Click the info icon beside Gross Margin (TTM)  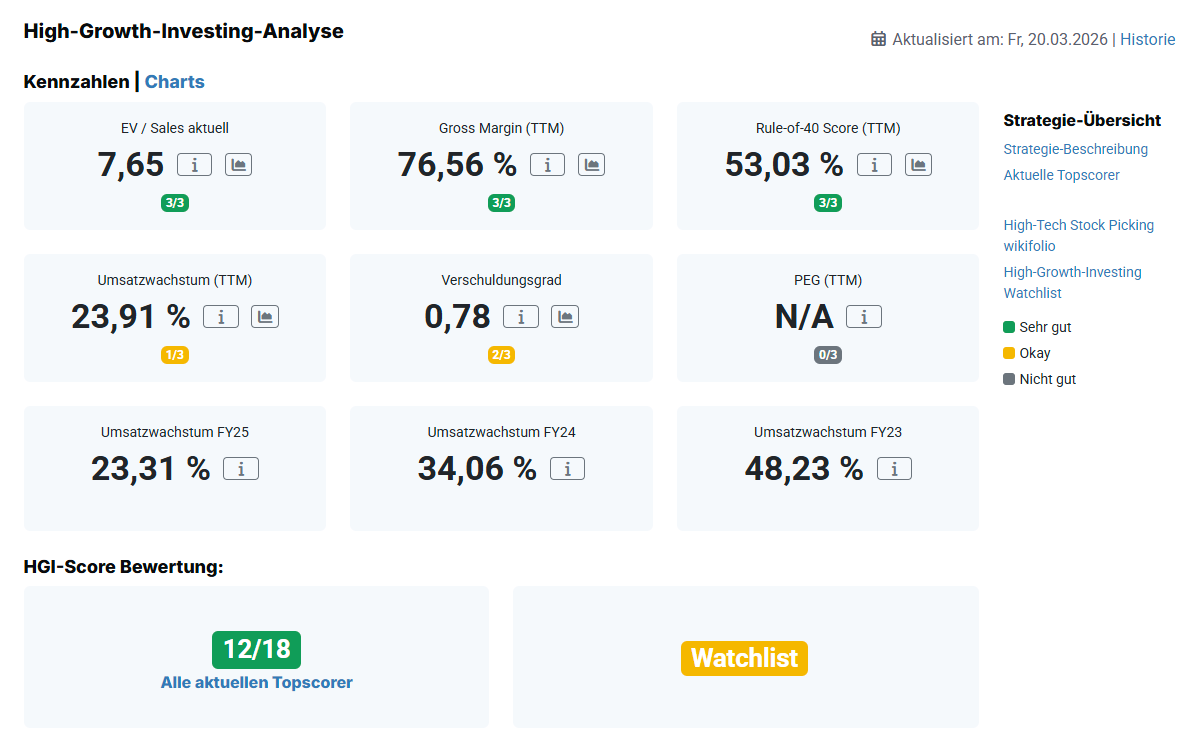[x=547, y=165]
